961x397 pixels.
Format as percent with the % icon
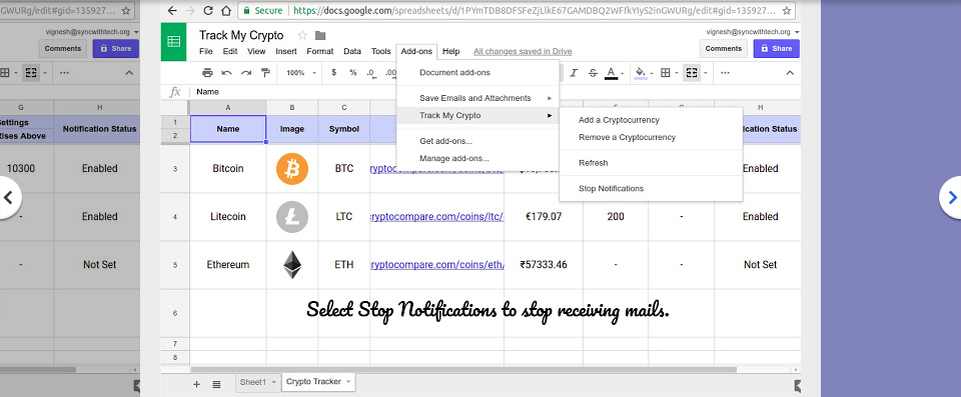pos(353,72)
